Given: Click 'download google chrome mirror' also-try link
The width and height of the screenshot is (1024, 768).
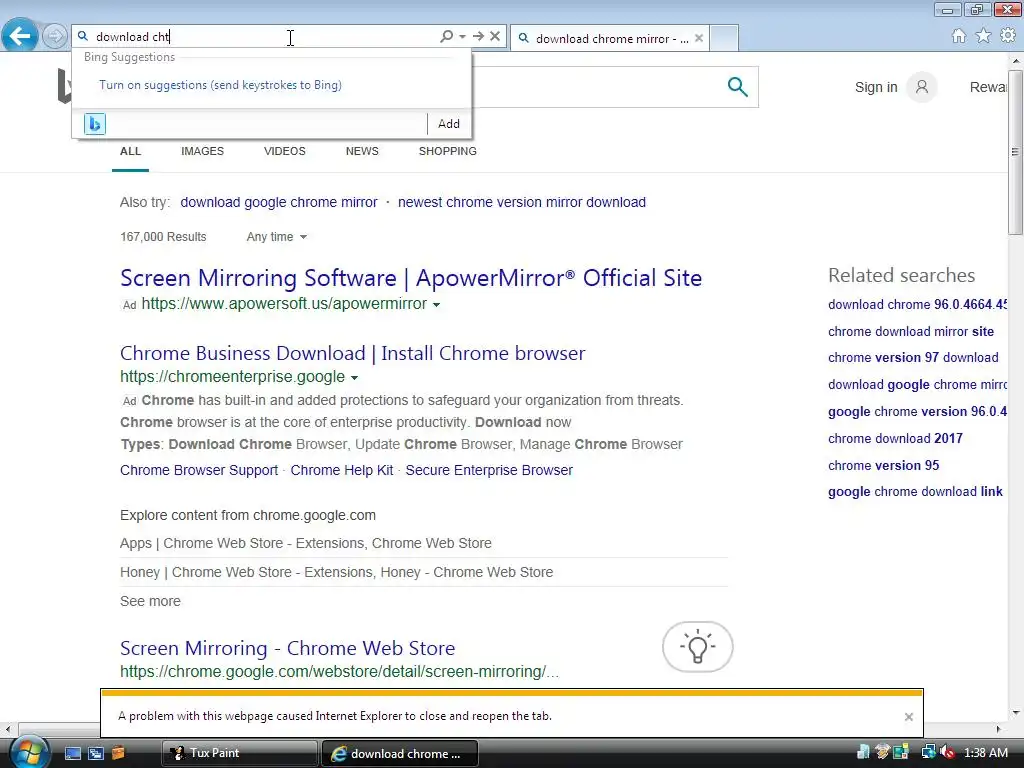Looking at the screenshot, I should coord(279,202).
